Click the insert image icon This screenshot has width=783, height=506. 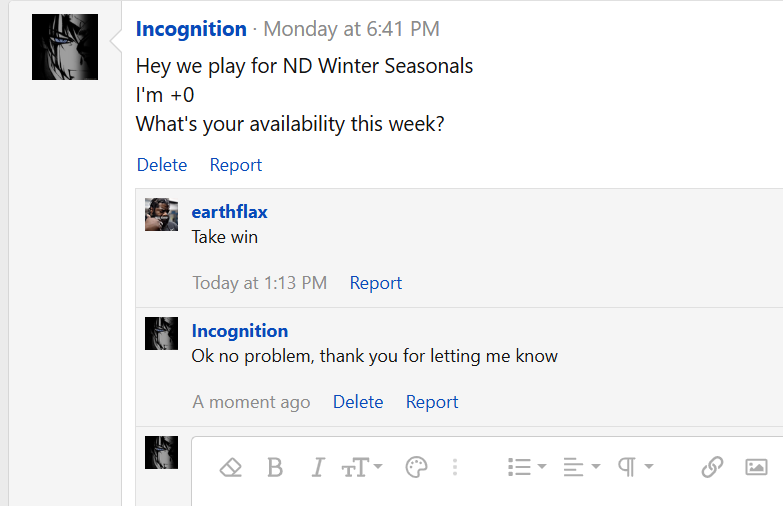click(756, 467)
